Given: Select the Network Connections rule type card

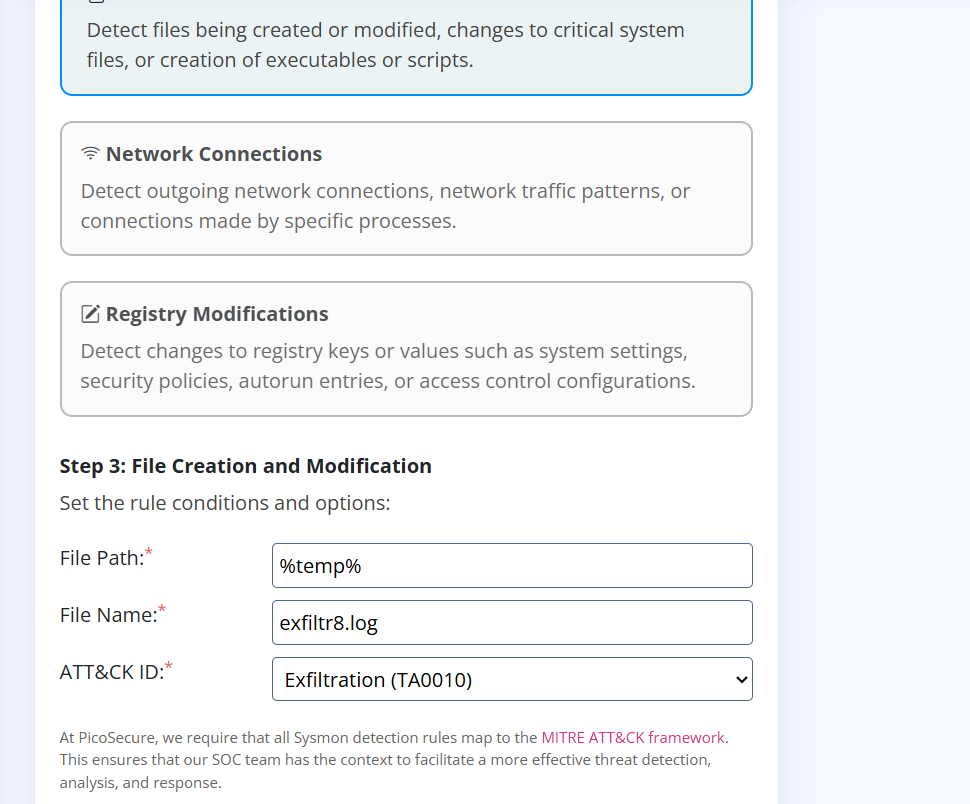Looking at the screenshot, I should [x=406, y=188].
